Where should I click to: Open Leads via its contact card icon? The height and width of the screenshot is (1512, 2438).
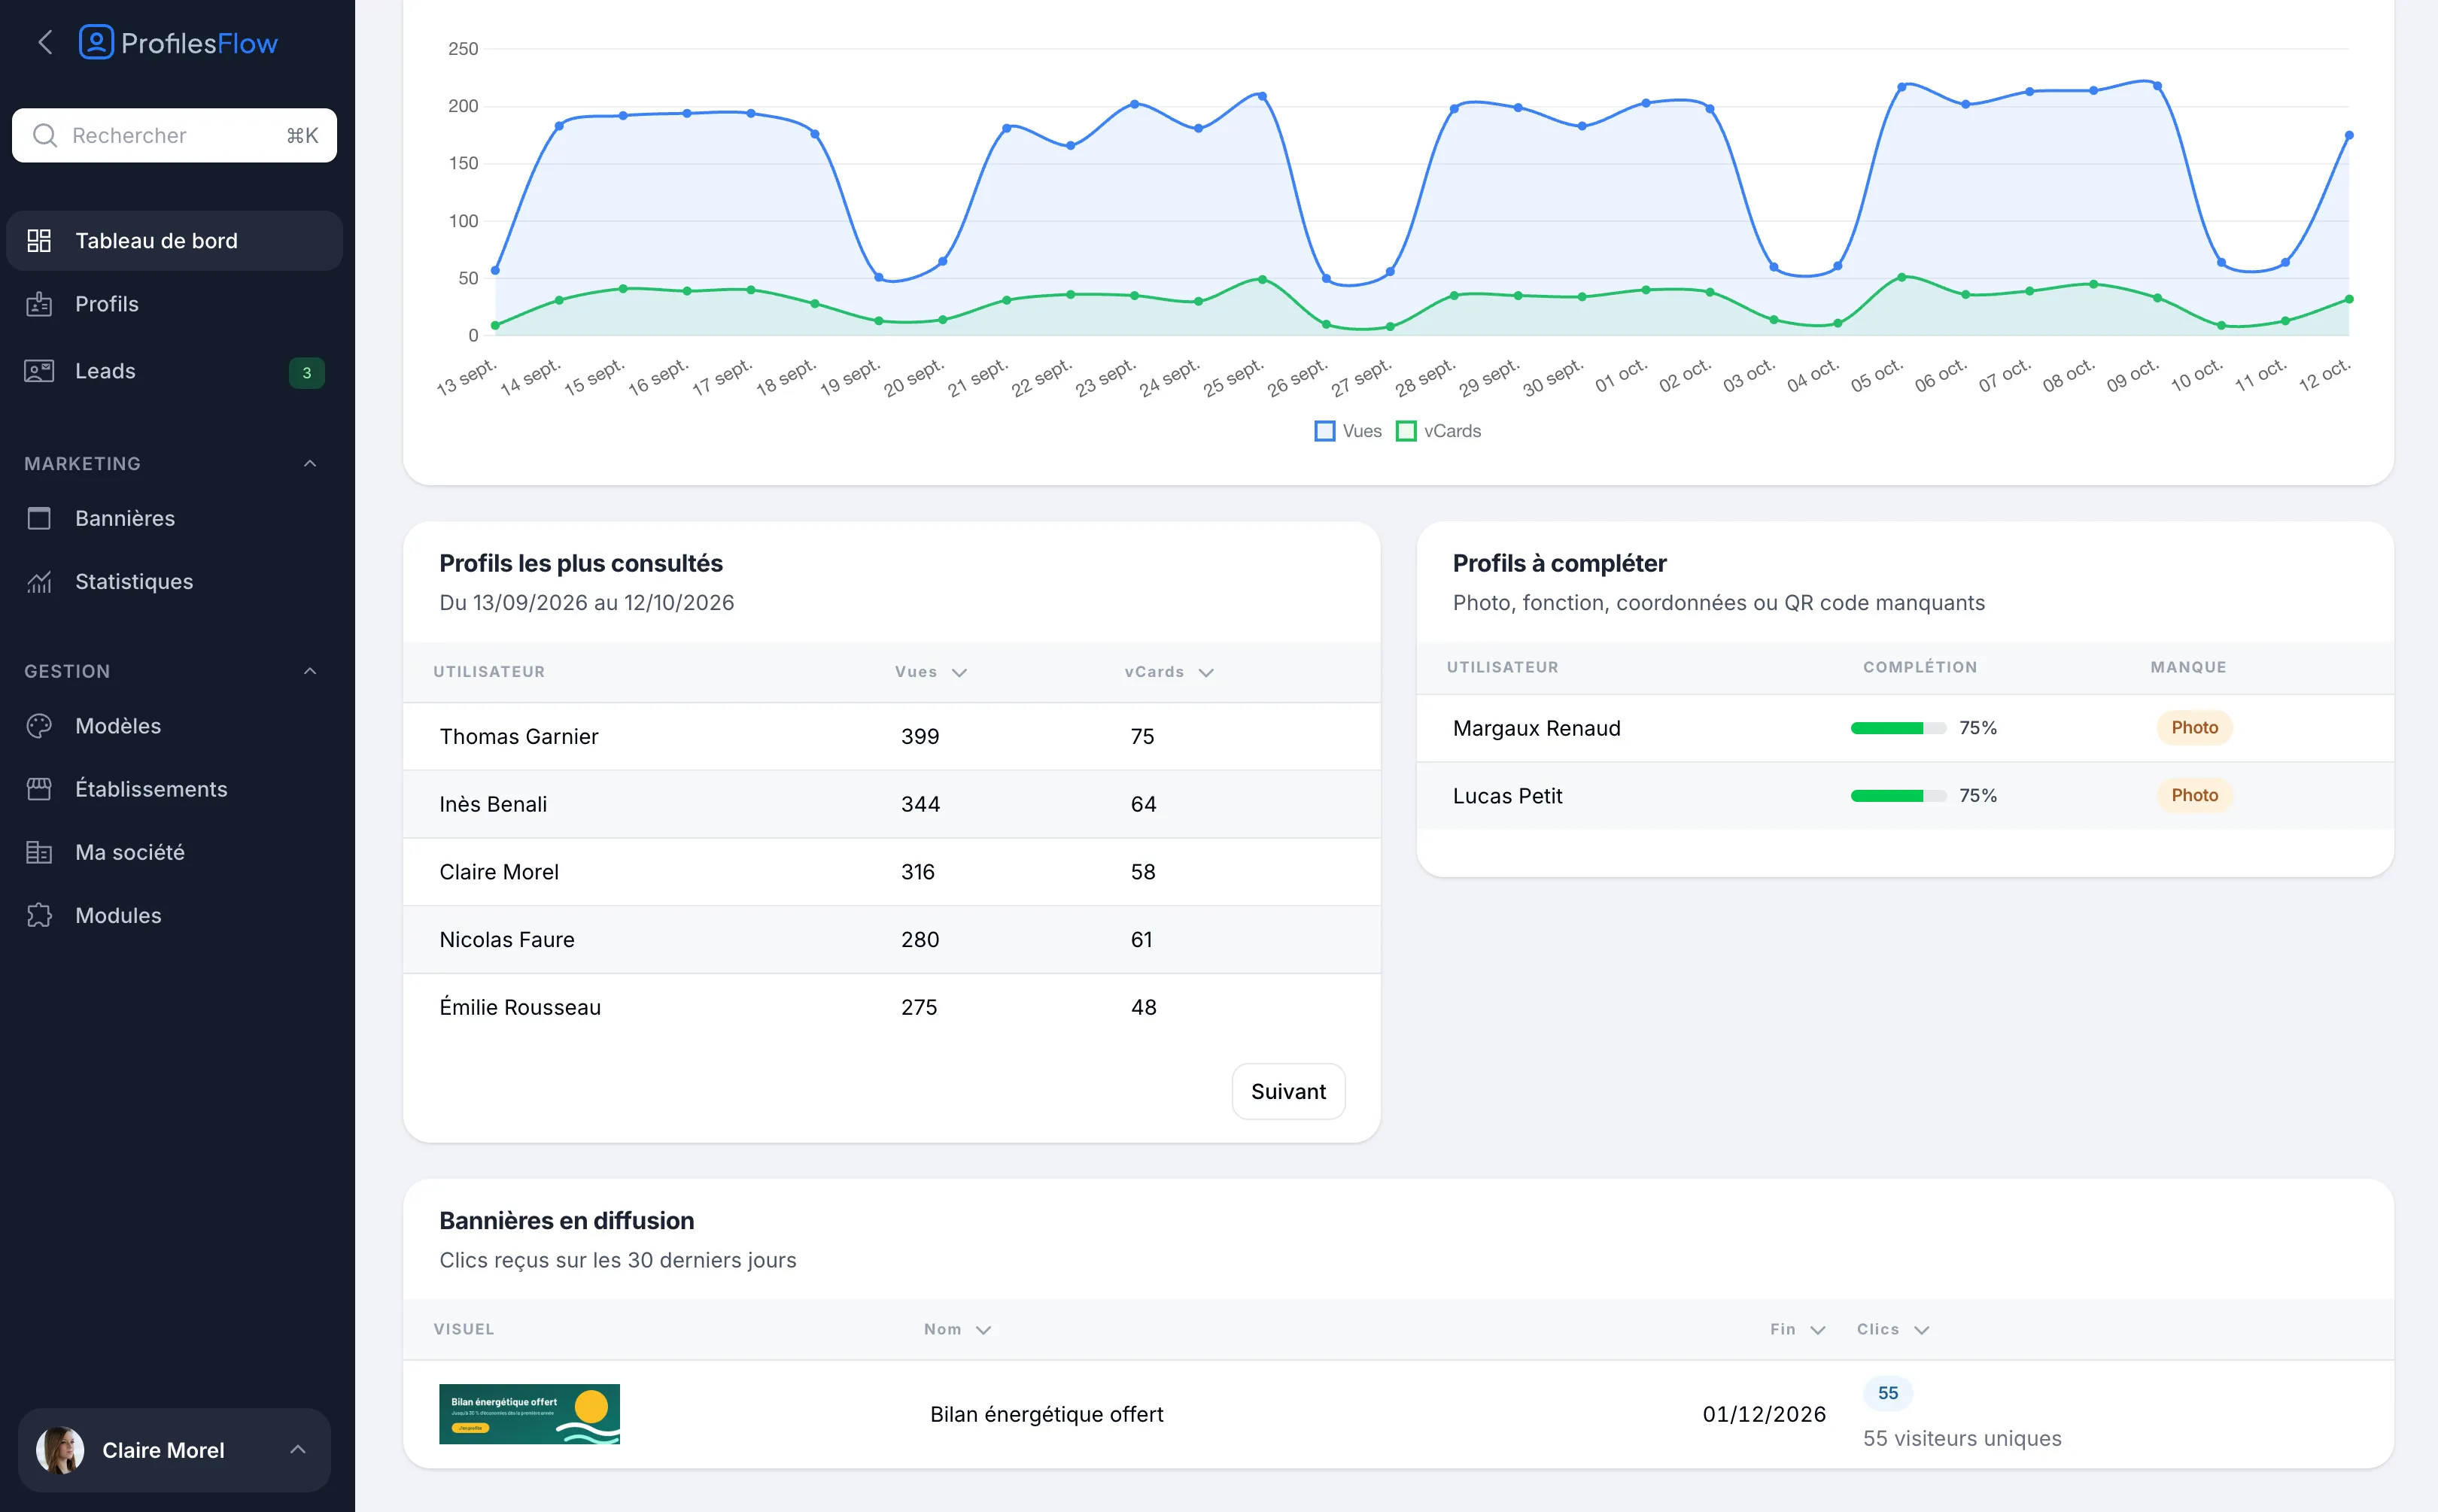[x=39, y=371]
